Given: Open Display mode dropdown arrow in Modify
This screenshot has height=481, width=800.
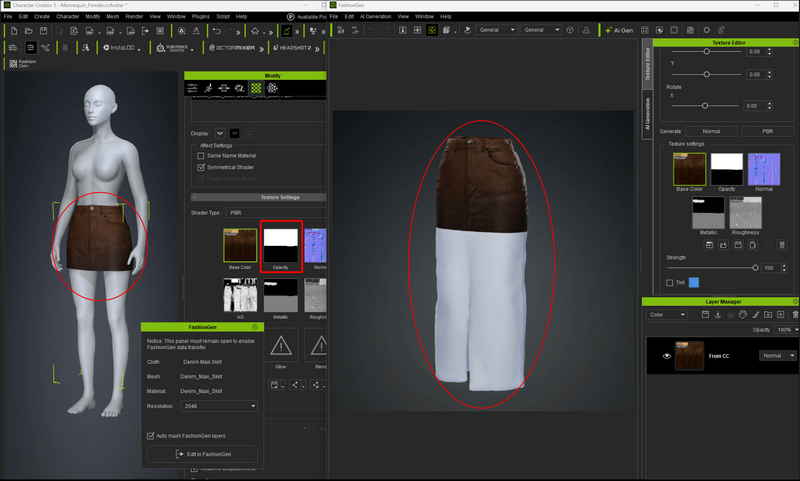Looking at the screenshot, I should (220, 133).
